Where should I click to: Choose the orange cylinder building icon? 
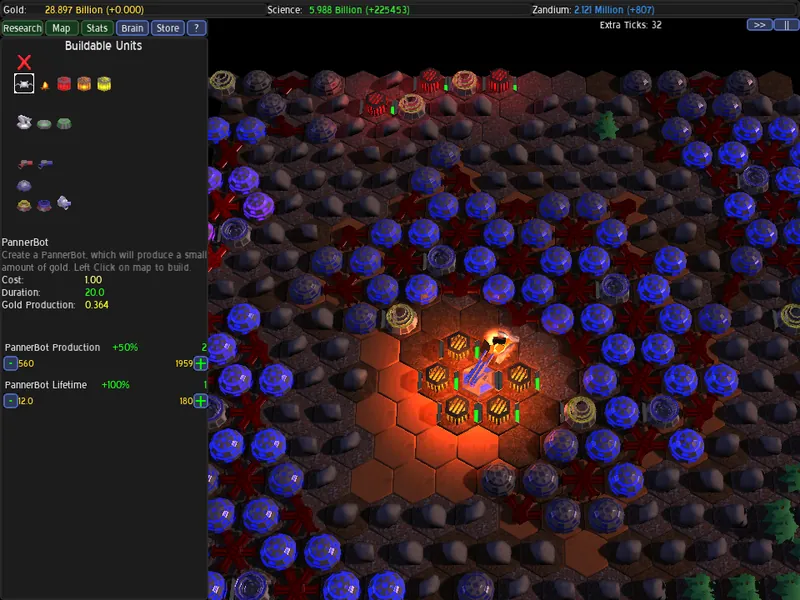[84, 84]
